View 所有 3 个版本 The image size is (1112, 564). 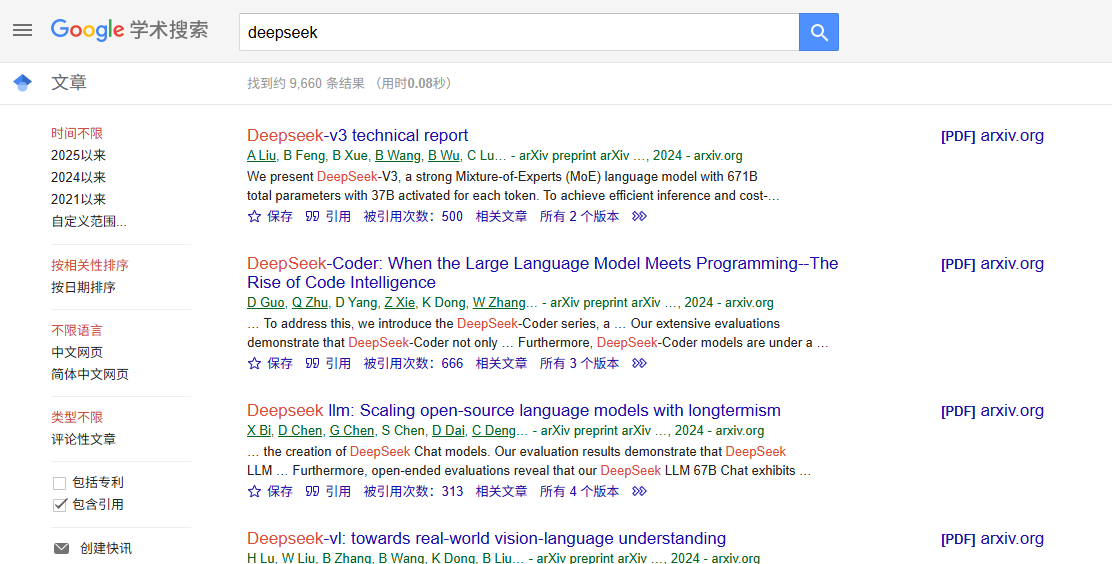(x=579, y=363)
